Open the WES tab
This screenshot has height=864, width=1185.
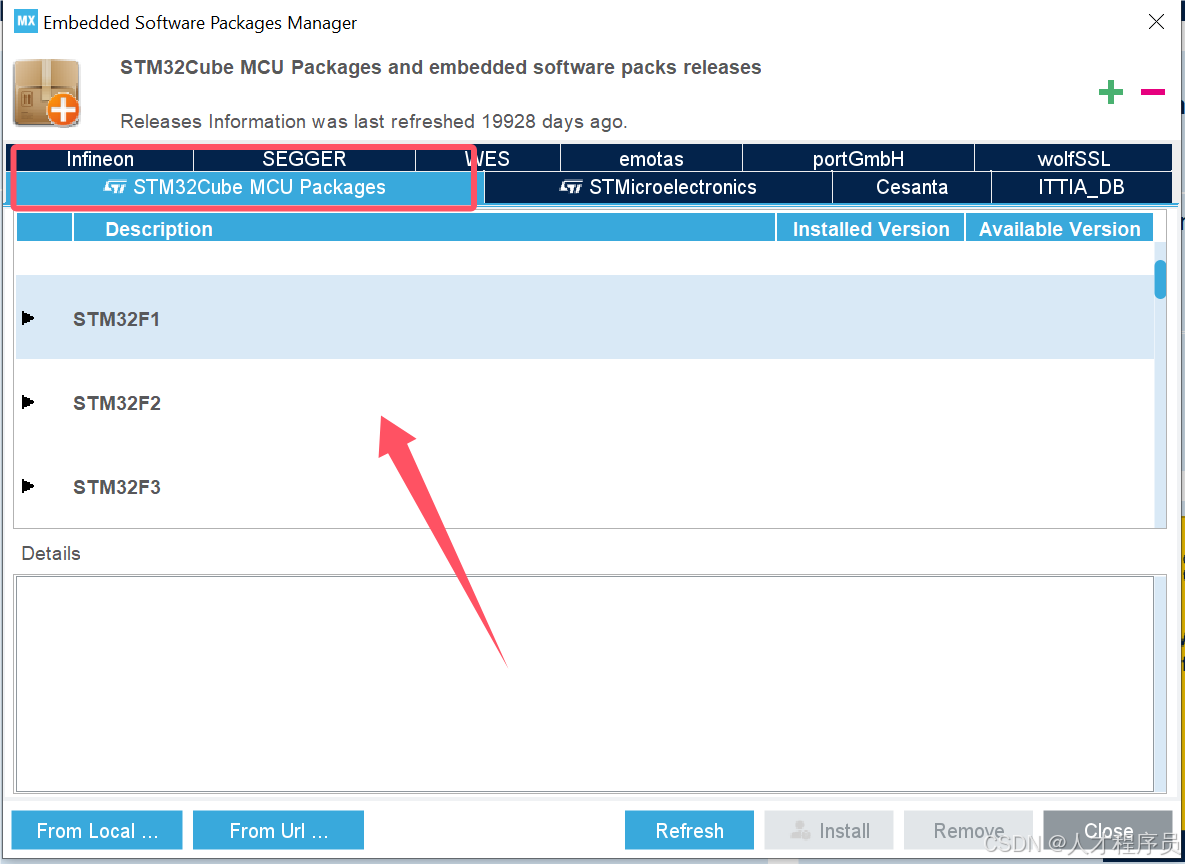tap(487, 159)
